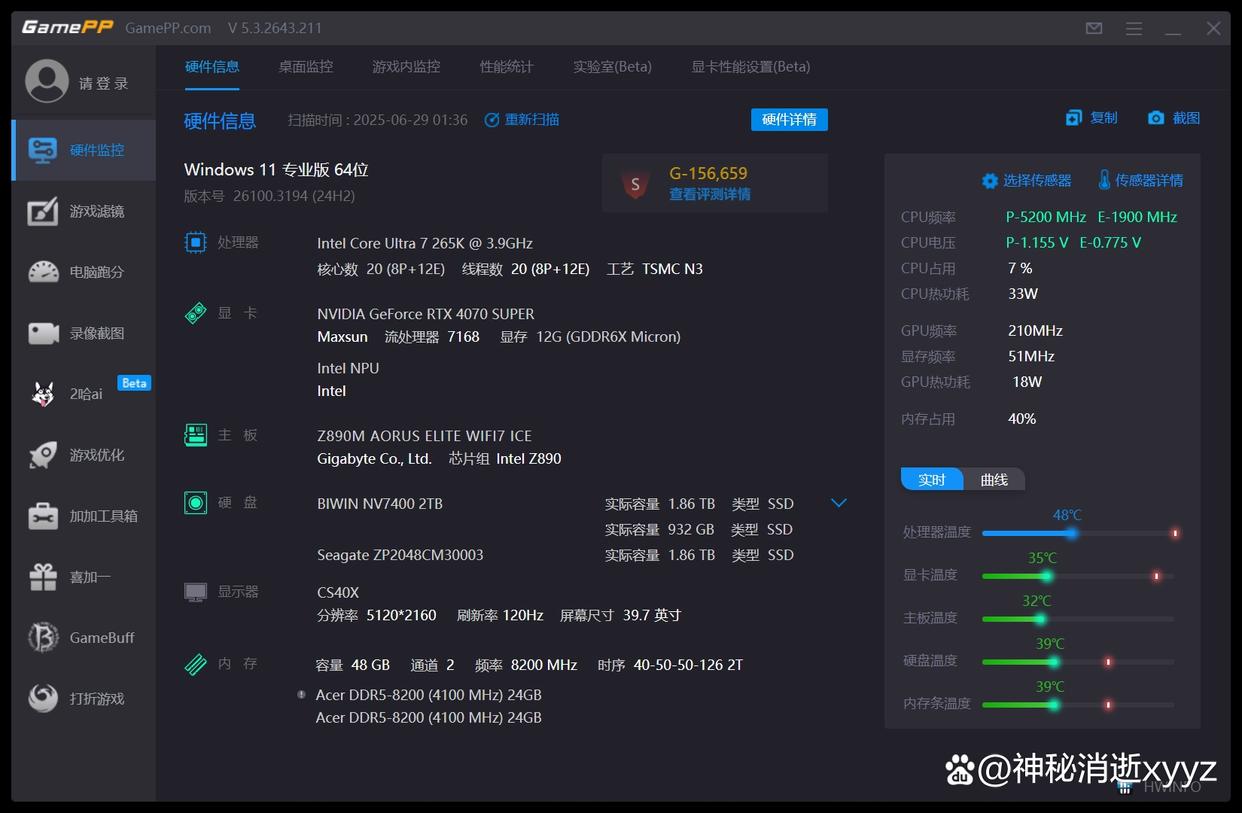Click the red S score badge
The width and height of the screenshot is (1242, 813).
635,184
